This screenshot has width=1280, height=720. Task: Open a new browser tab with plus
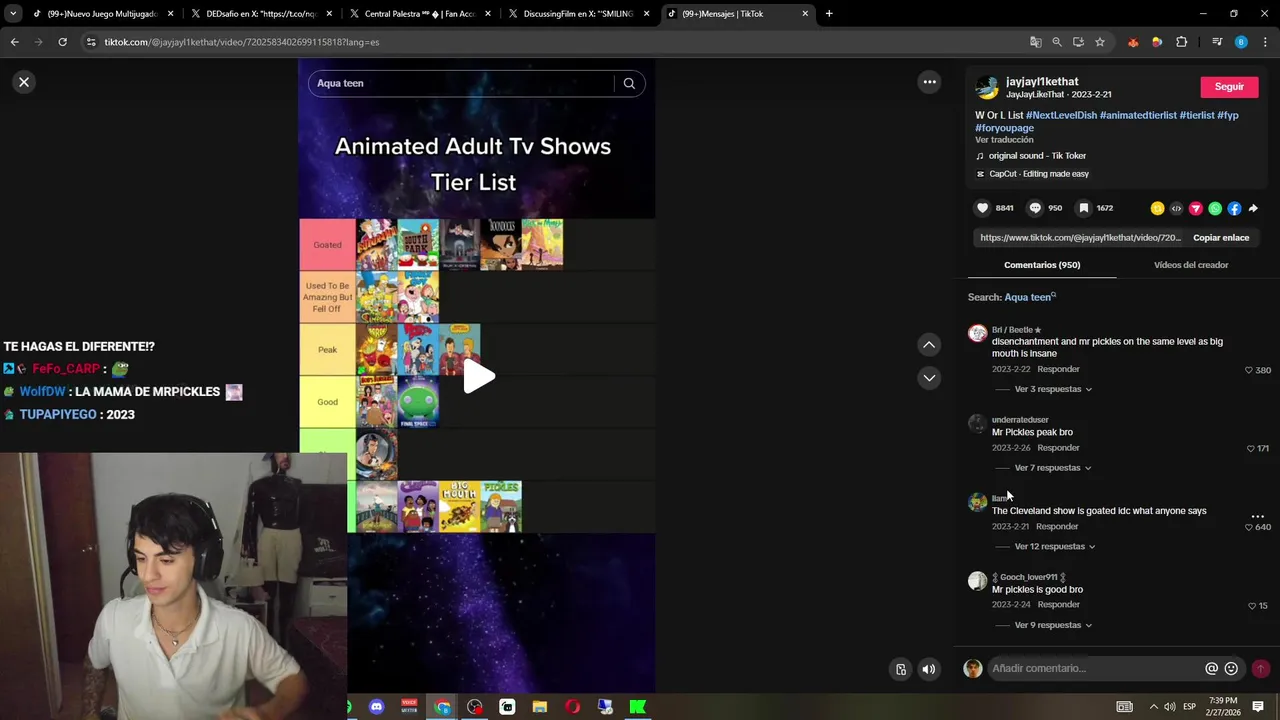[x=829, y=14]
